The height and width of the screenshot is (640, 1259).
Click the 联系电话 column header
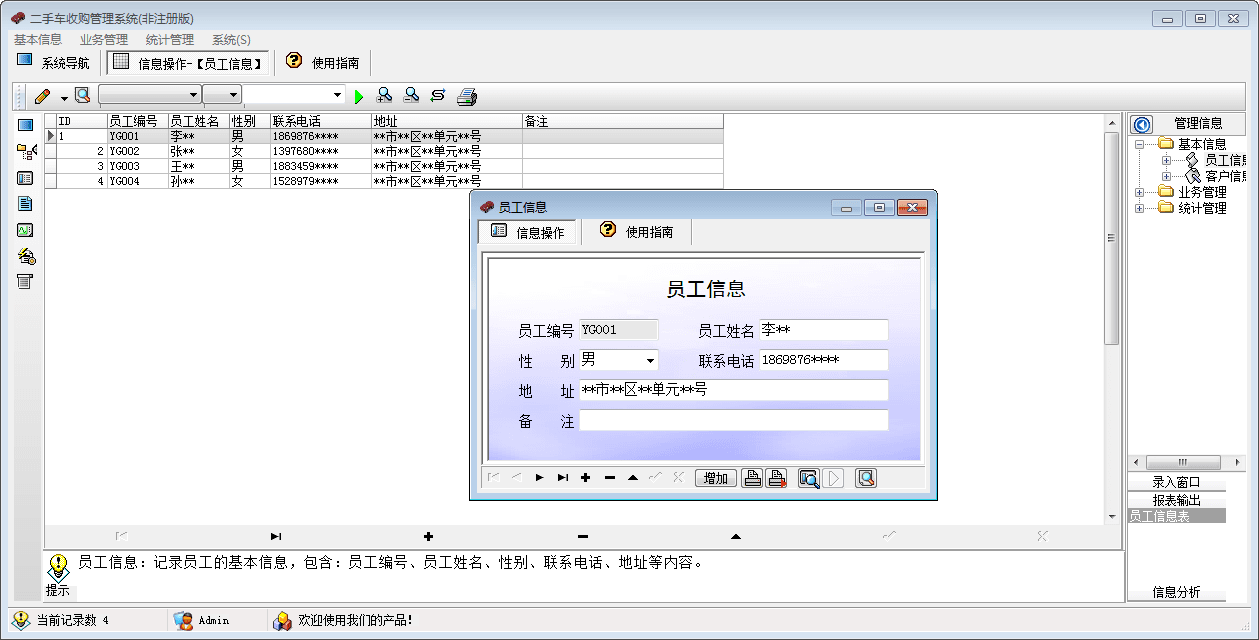(320, 121)
